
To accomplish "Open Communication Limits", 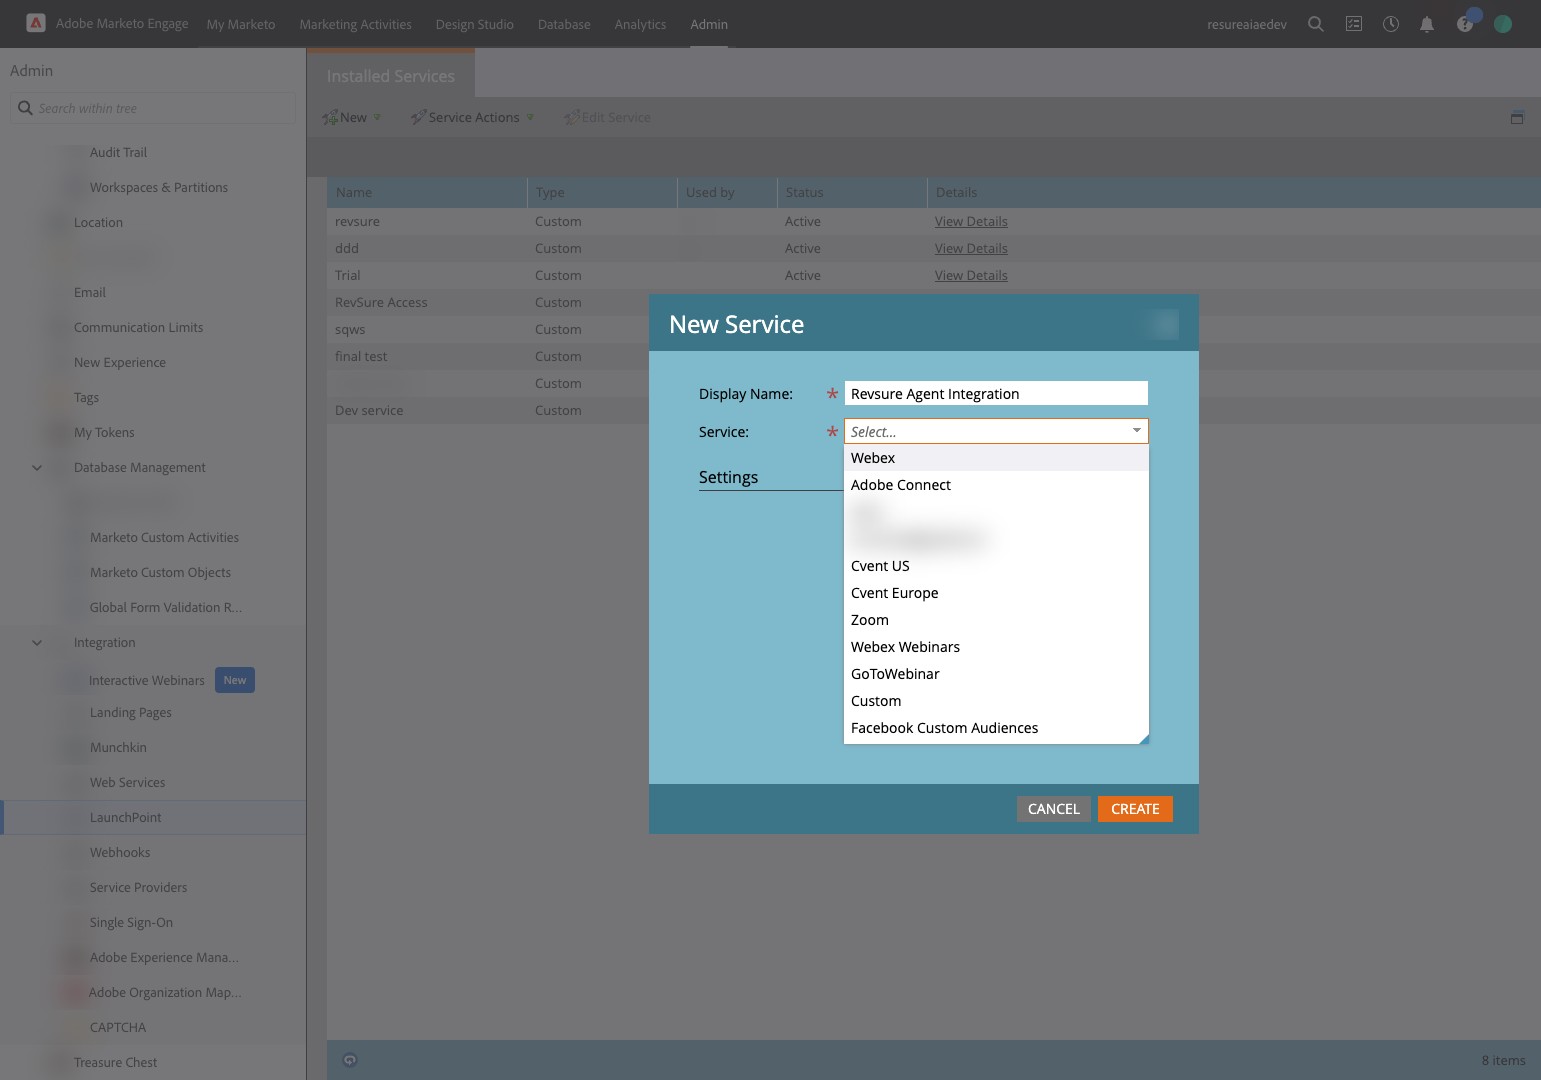I will pos(138,327).
